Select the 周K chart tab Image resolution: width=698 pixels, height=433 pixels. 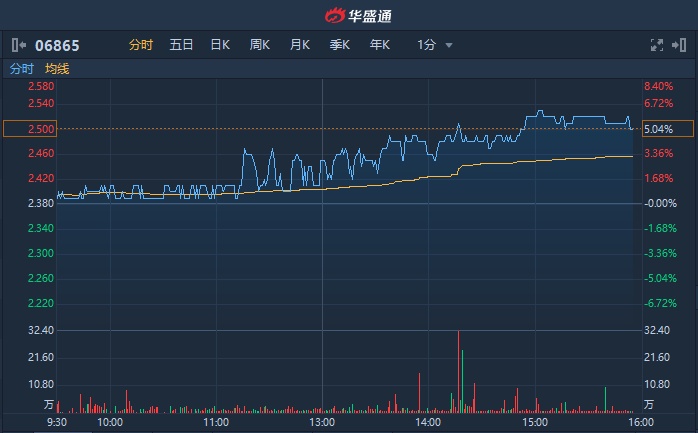(x=260, y=45)
